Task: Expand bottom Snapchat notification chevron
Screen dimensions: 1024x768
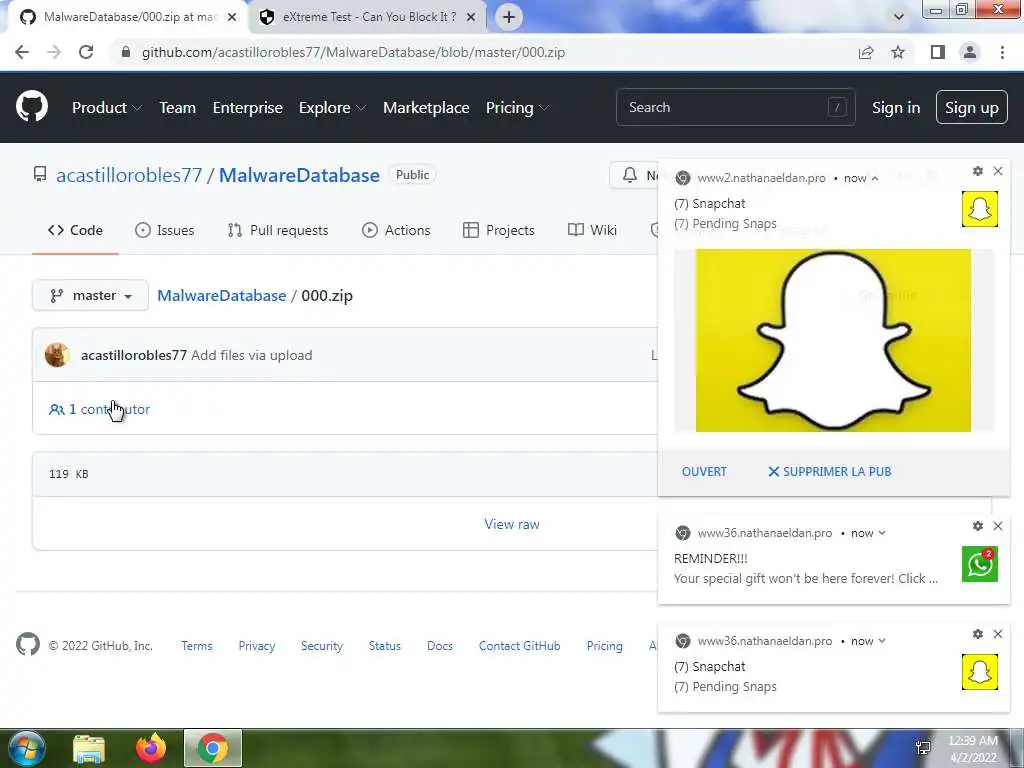Action: pyautogui.click(x=882, y=641)
